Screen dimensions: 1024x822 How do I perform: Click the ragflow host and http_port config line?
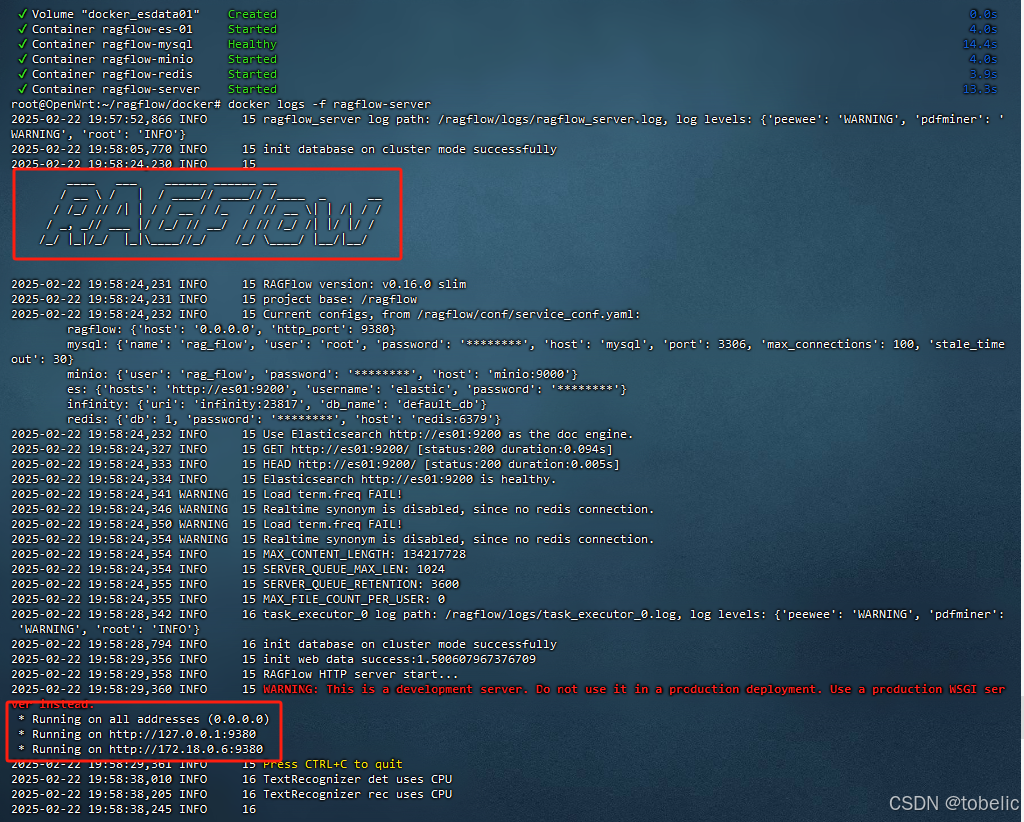coord(231,329)
